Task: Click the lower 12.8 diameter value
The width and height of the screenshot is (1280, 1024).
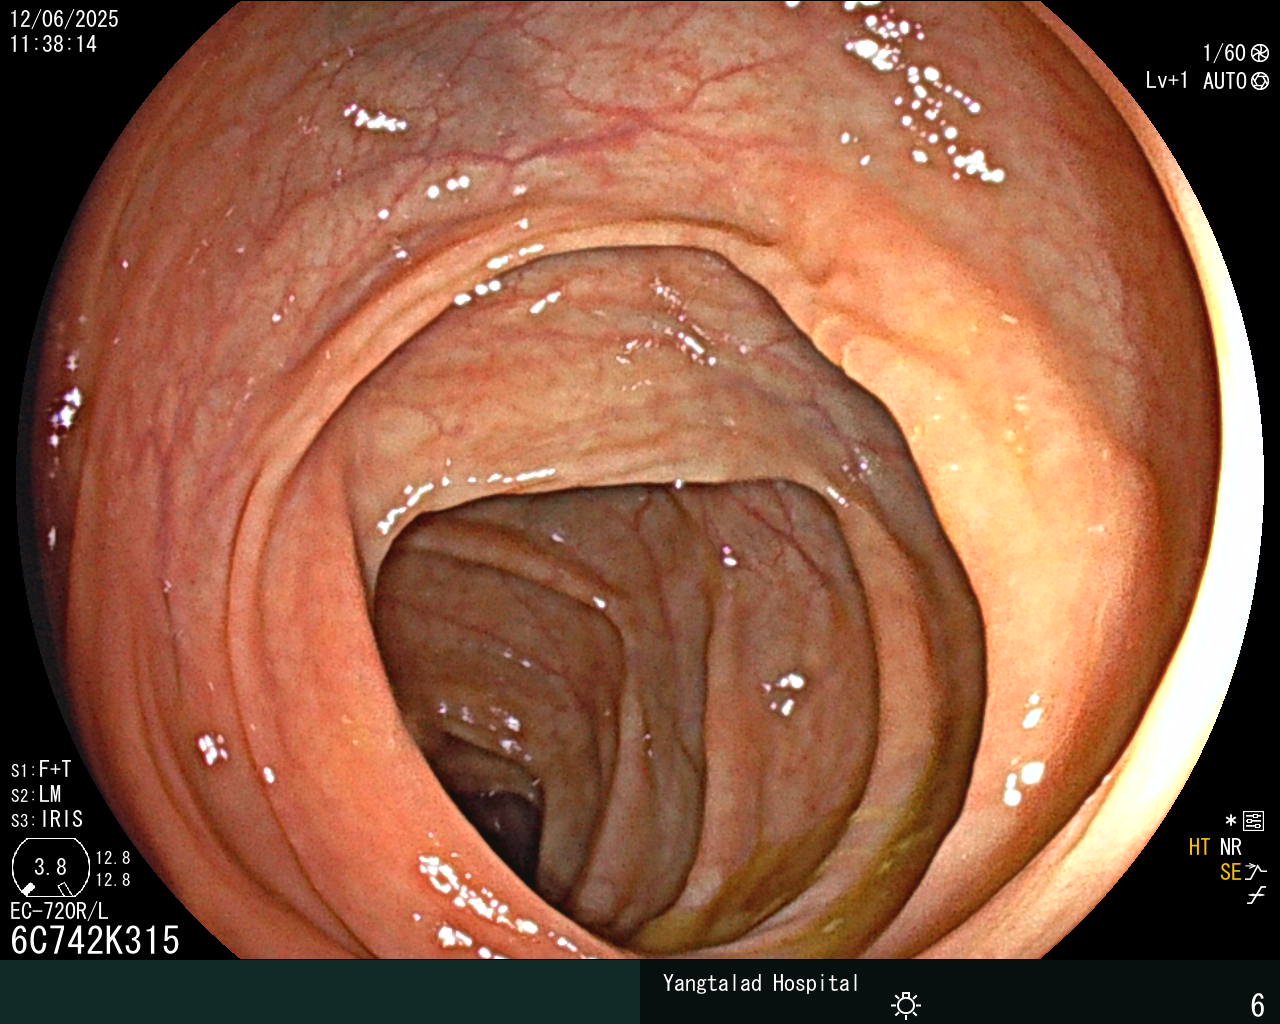Action: point(113,880)
